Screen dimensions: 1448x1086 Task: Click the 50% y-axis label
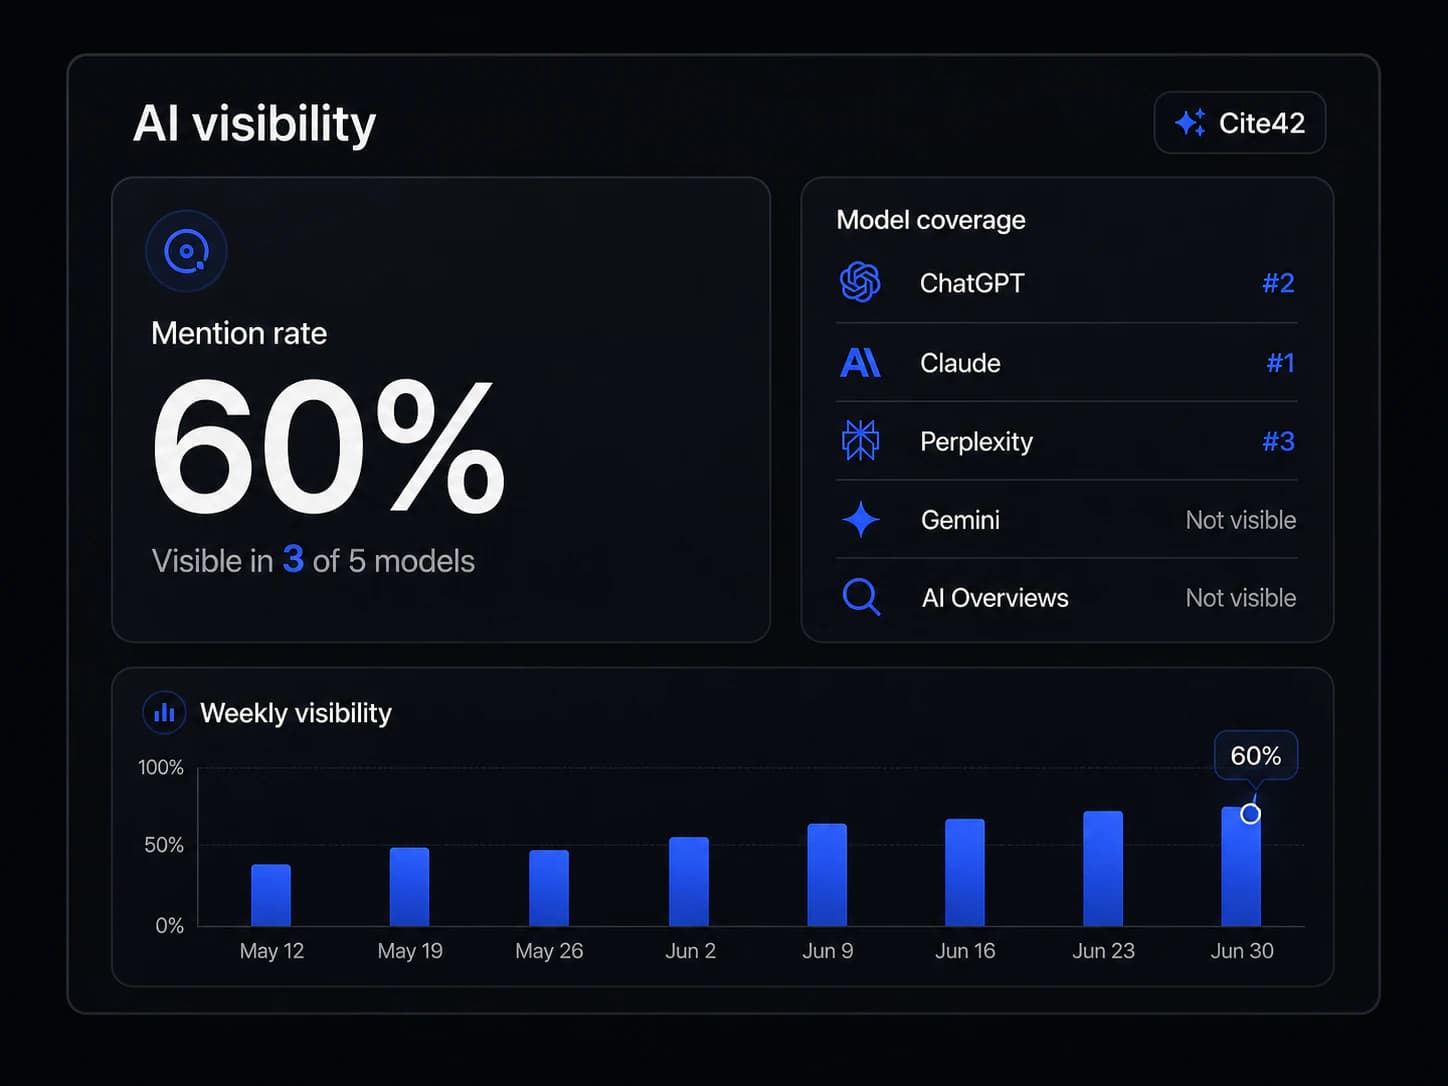coord(164,845)
